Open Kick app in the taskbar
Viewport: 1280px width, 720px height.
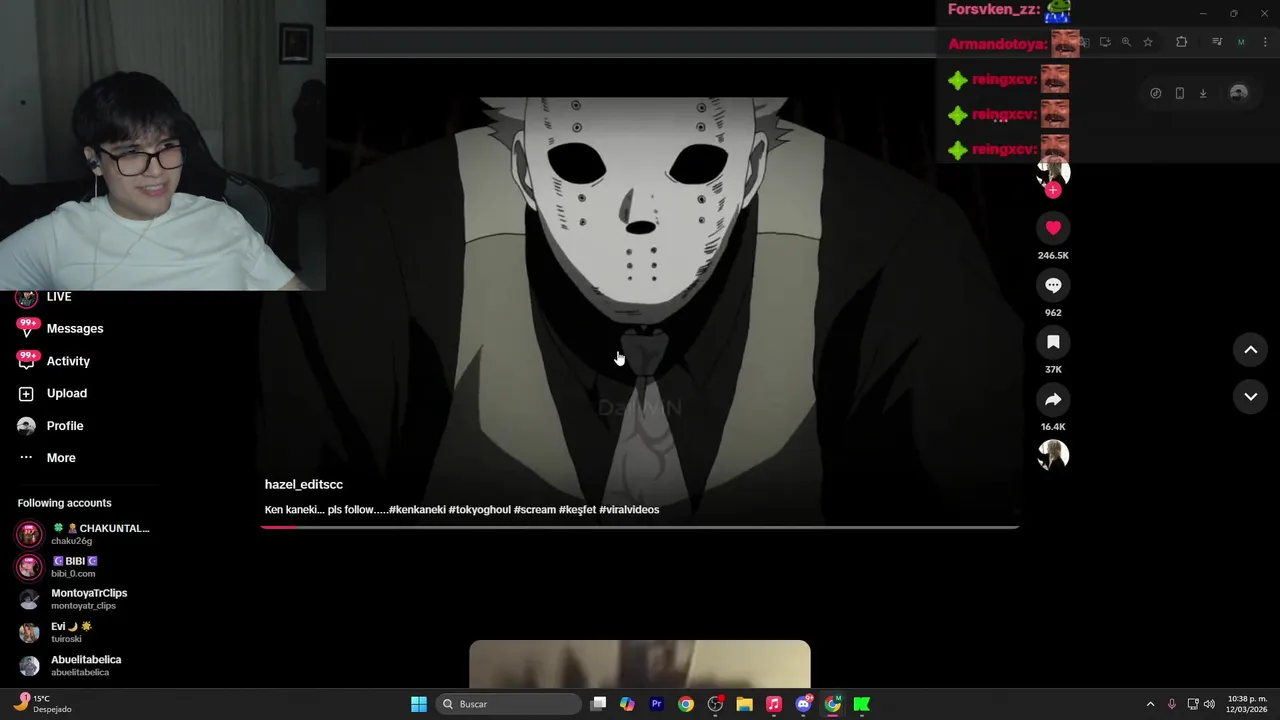[862, 704]
